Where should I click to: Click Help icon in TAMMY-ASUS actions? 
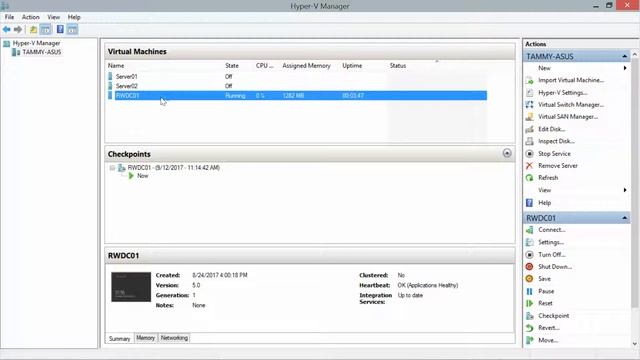(529, 203)
